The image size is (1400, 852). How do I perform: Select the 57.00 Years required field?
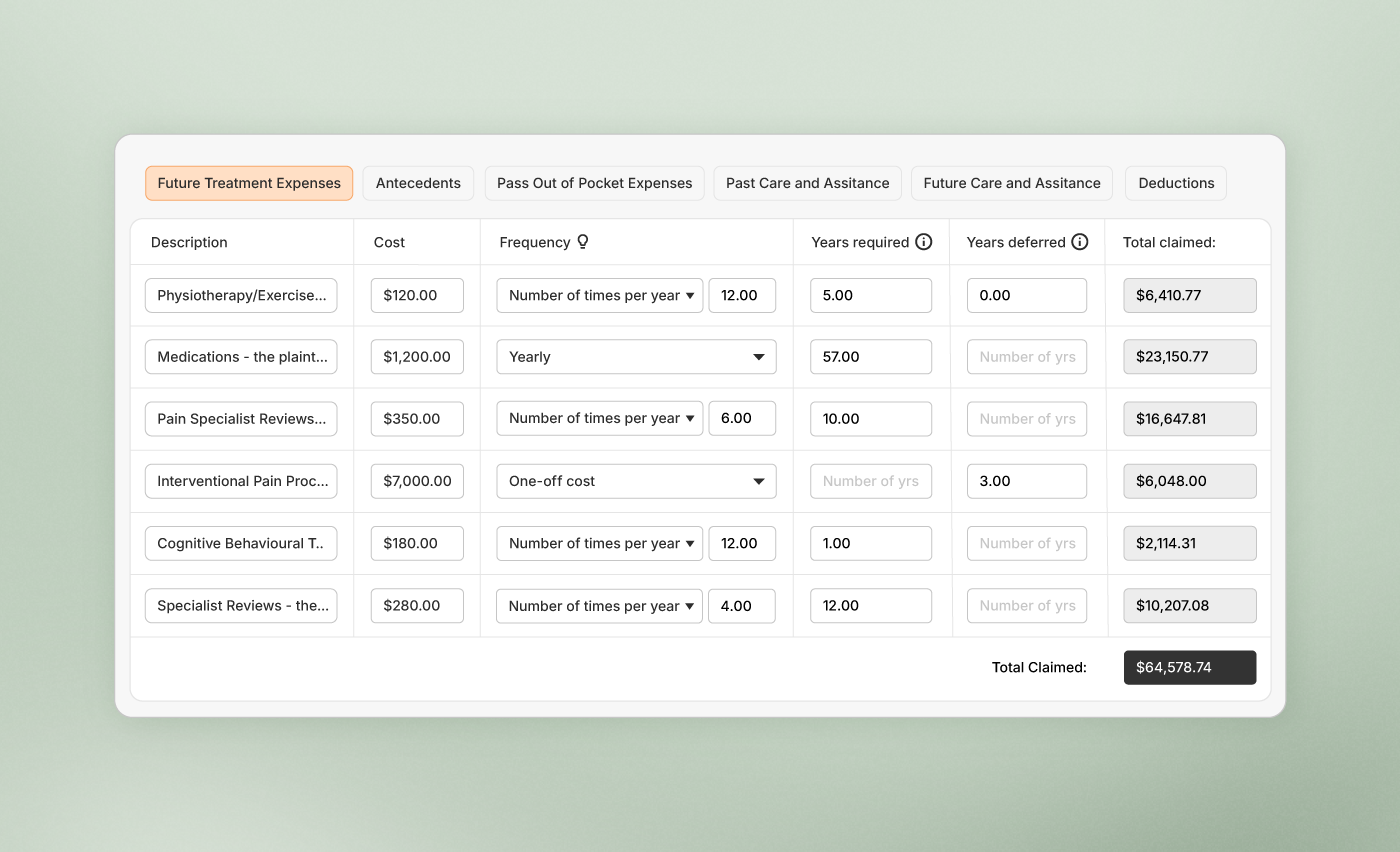coord(870,356)
